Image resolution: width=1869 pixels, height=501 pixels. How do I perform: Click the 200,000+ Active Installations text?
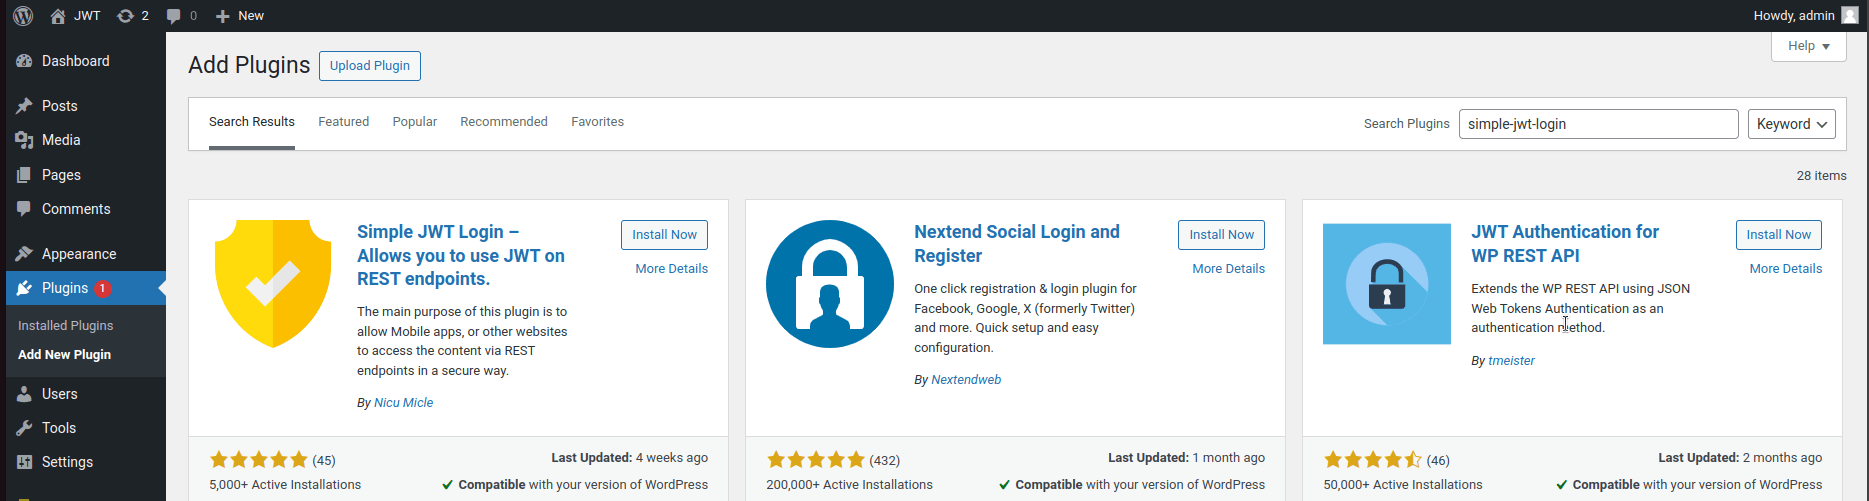click(x=850, y=485)
